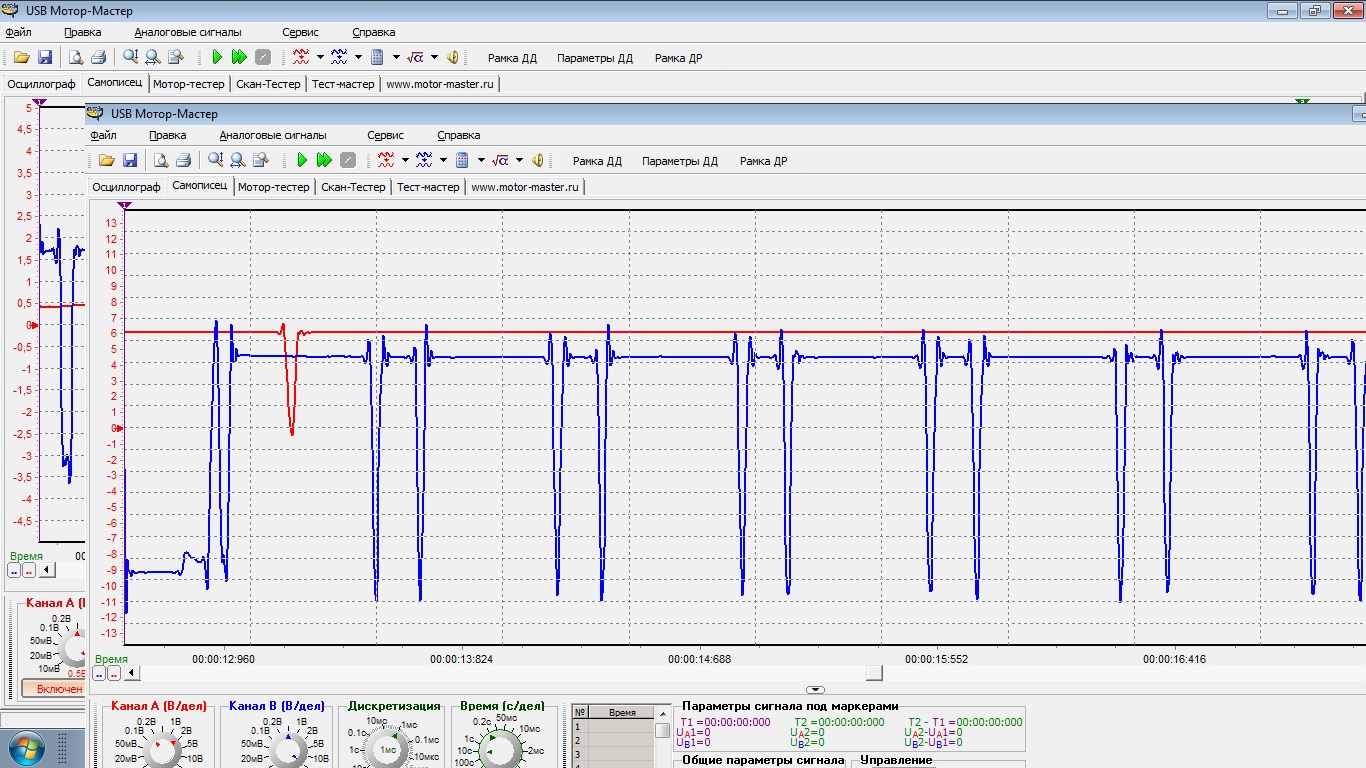Open file icon in front window toolbar
The image size is (1366, 768).
[x=107, y=160]
